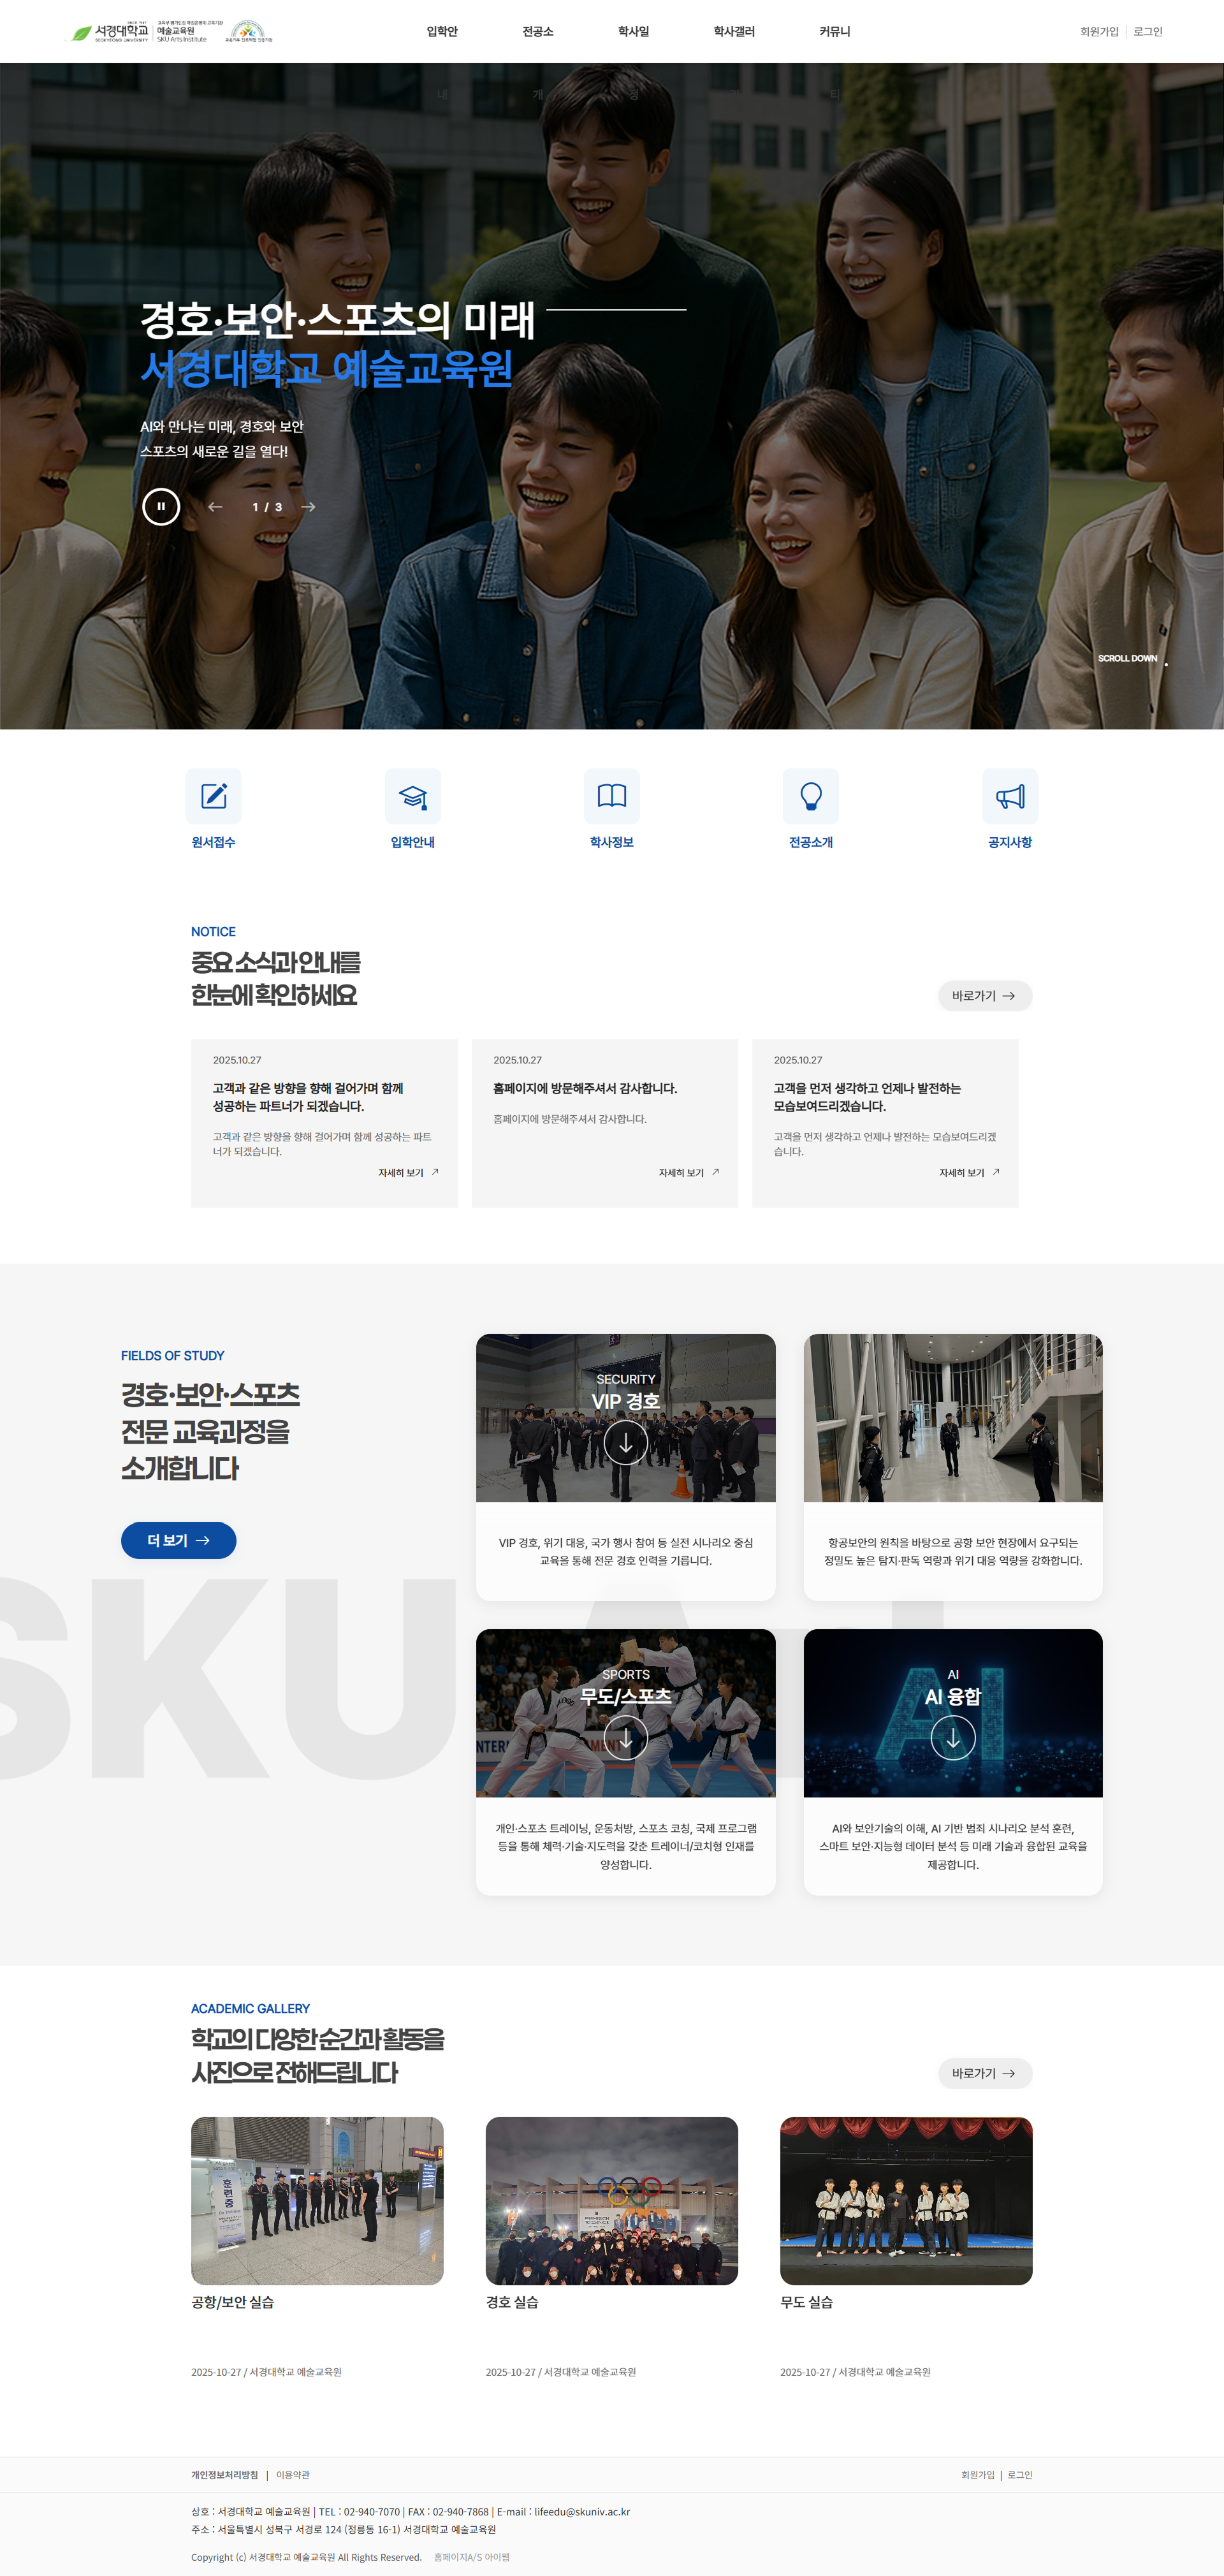Open the 경호 실습 gallery thumbnail
This screenshot has height=2576, width=1224.
[x=611, y=2200]
